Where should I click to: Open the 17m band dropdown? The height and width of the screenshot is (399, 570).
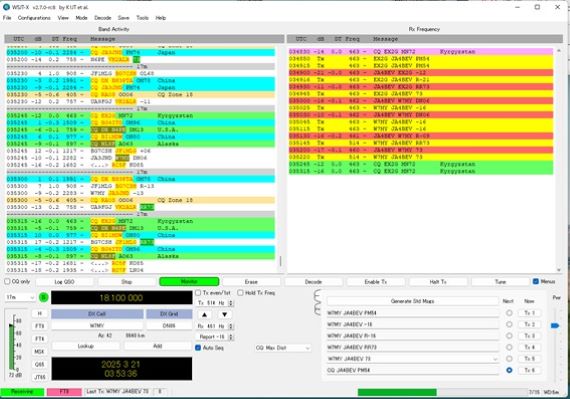(20, 297)
